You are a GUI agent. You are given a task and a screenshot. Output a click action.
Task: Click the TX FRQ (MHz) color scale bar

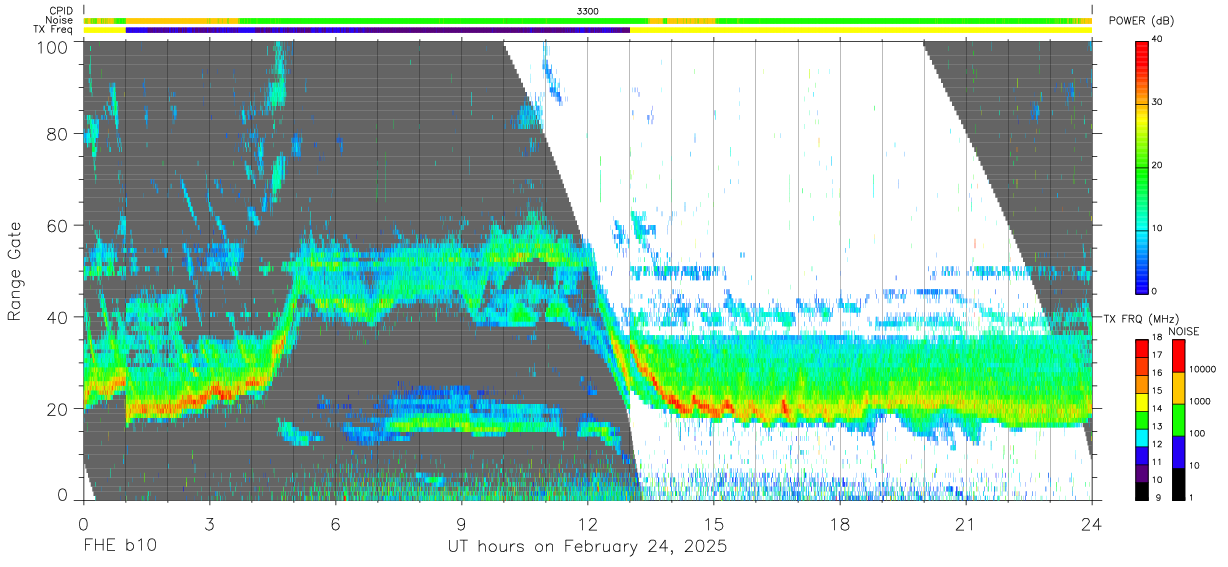(1142, 419)
